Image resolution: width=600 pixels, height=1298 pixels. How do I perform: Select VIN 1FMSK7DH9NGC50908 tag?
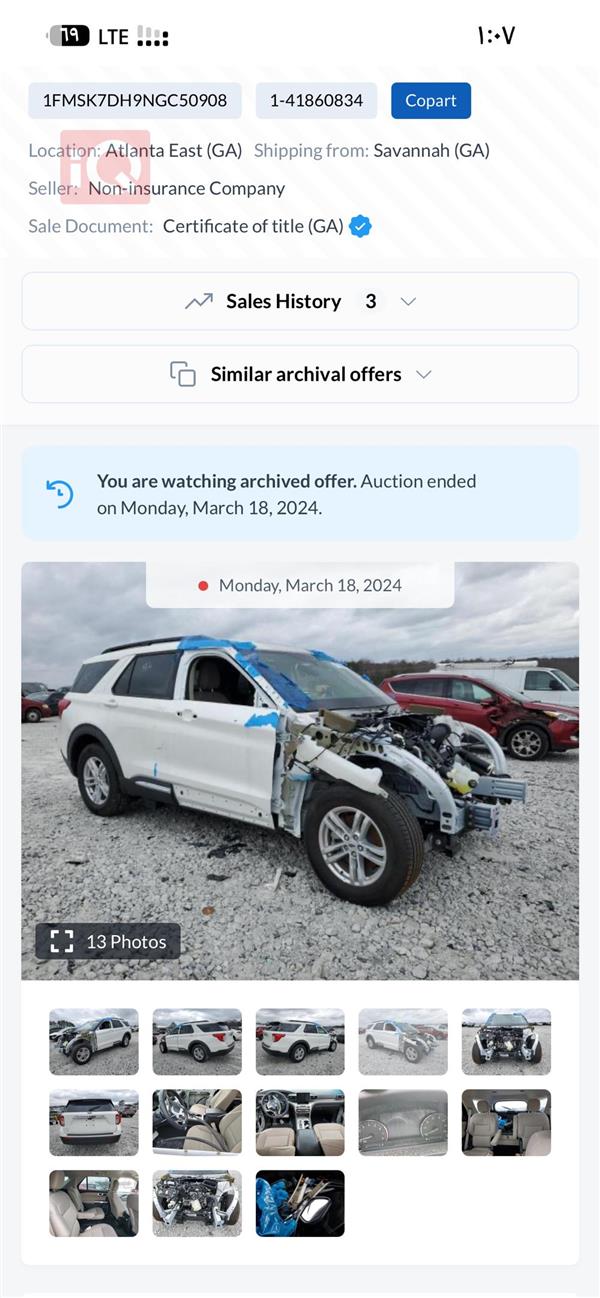[135, 101]
